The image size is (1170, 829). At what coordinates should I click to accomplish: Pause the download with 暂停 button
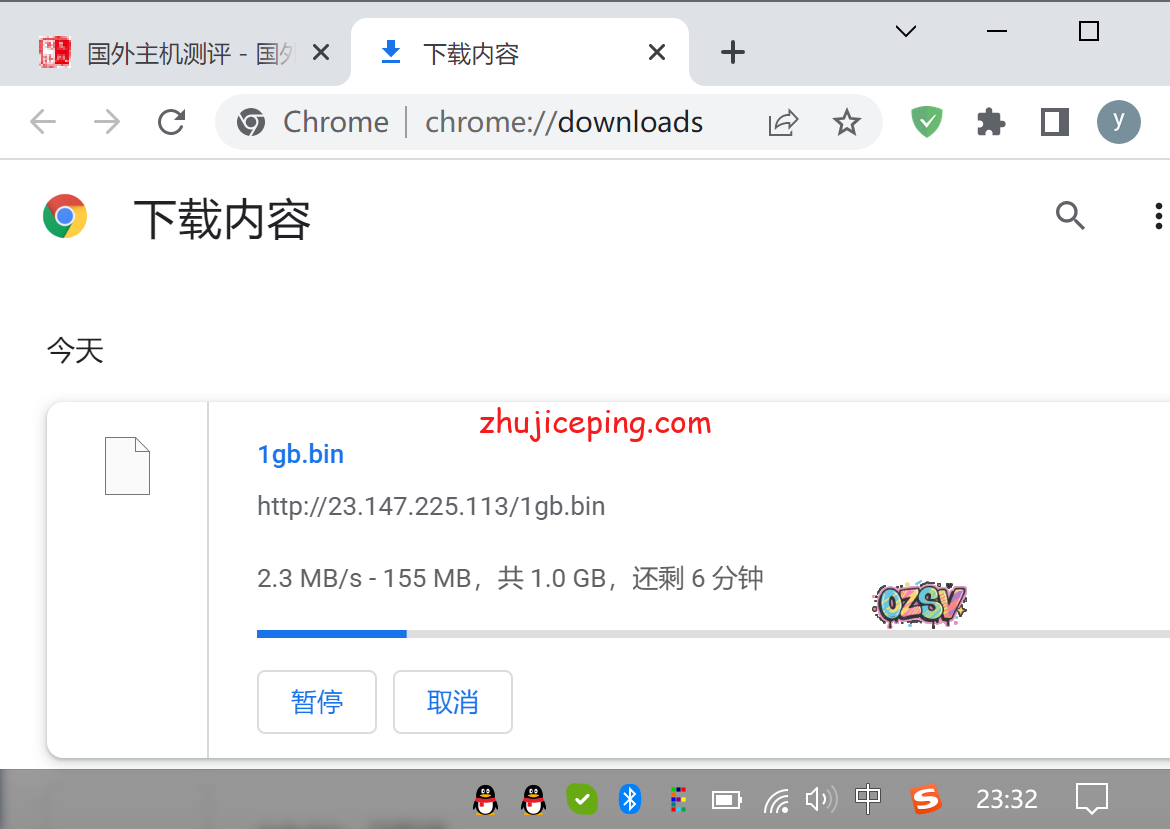pos(317,702)
